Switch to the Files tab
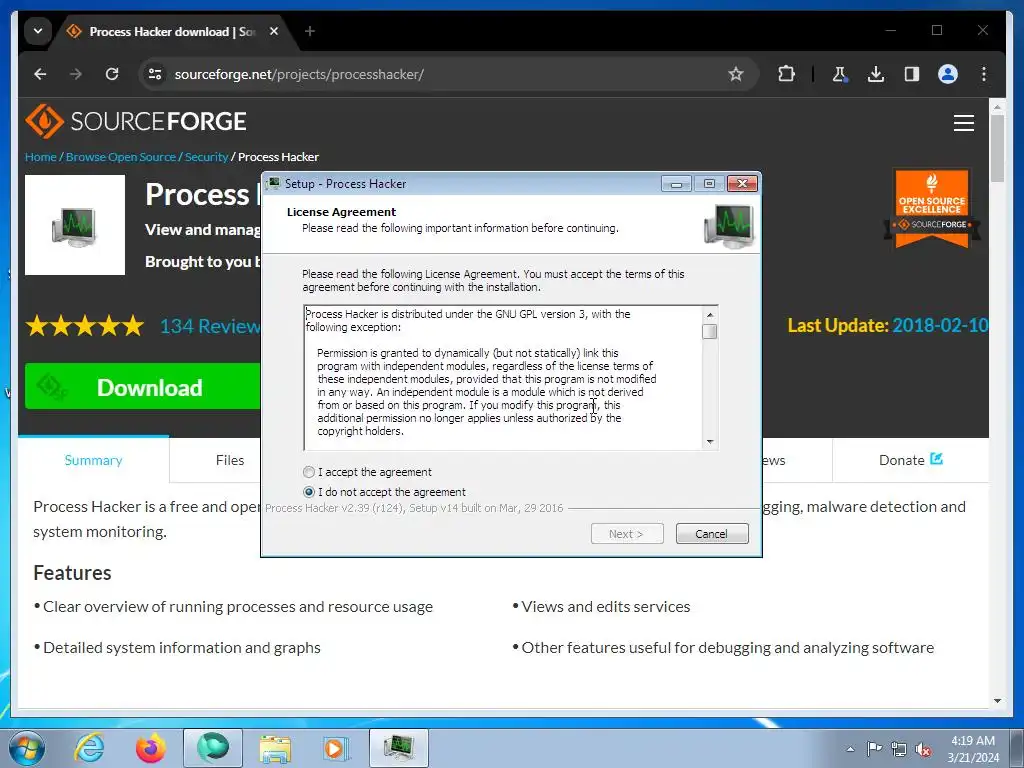Viewport: 1024px width, 768px height. [x=230, y=460]
